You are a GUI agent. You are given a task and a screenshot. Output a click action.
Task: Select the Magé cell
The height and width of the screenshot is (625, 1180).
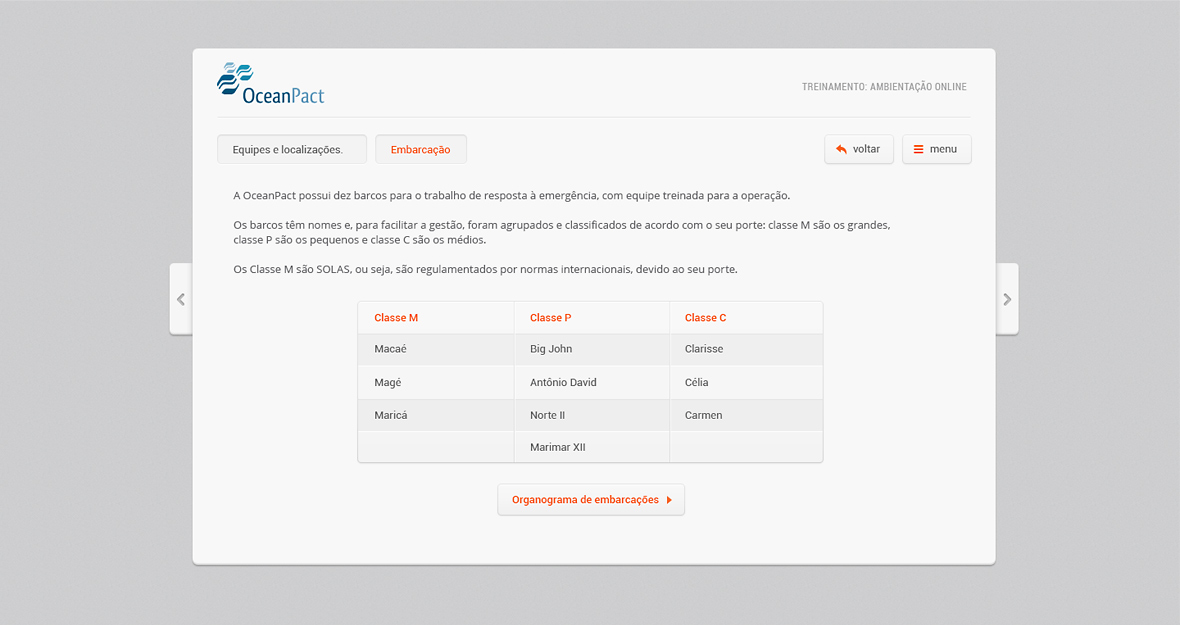tap(436, 382)
